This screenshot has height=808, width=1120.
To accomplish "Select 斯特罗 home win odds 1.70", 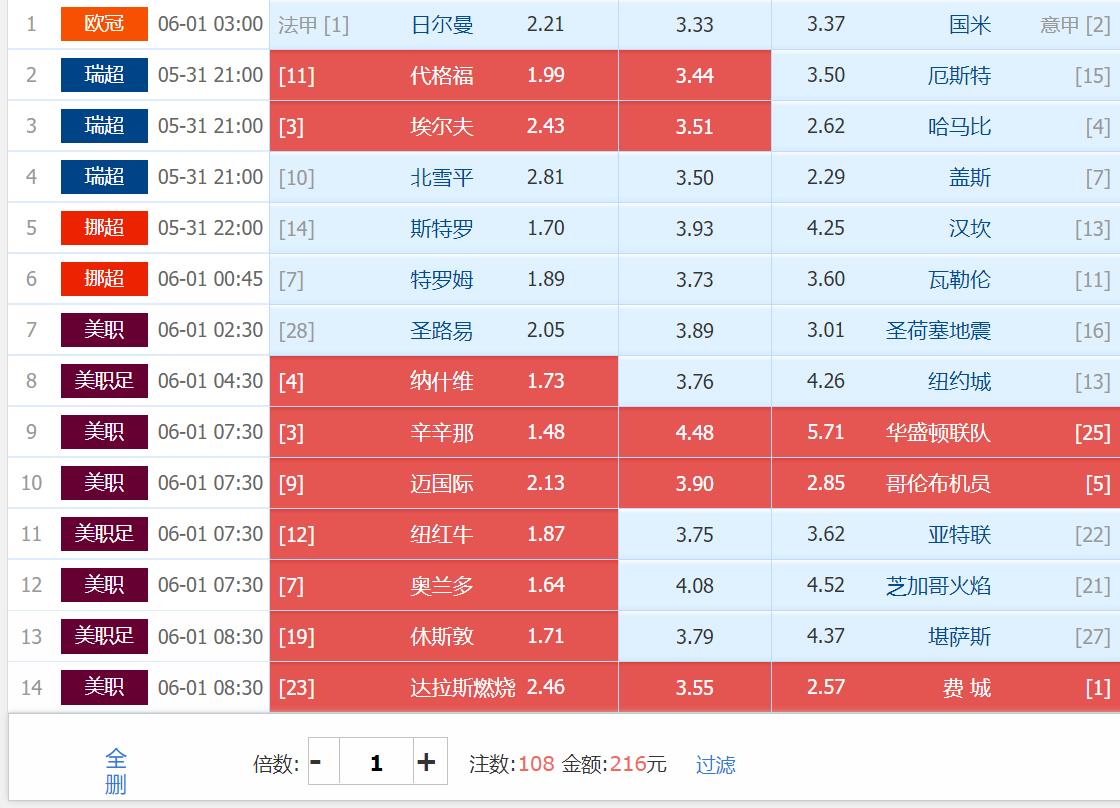I will pos(444,228).
